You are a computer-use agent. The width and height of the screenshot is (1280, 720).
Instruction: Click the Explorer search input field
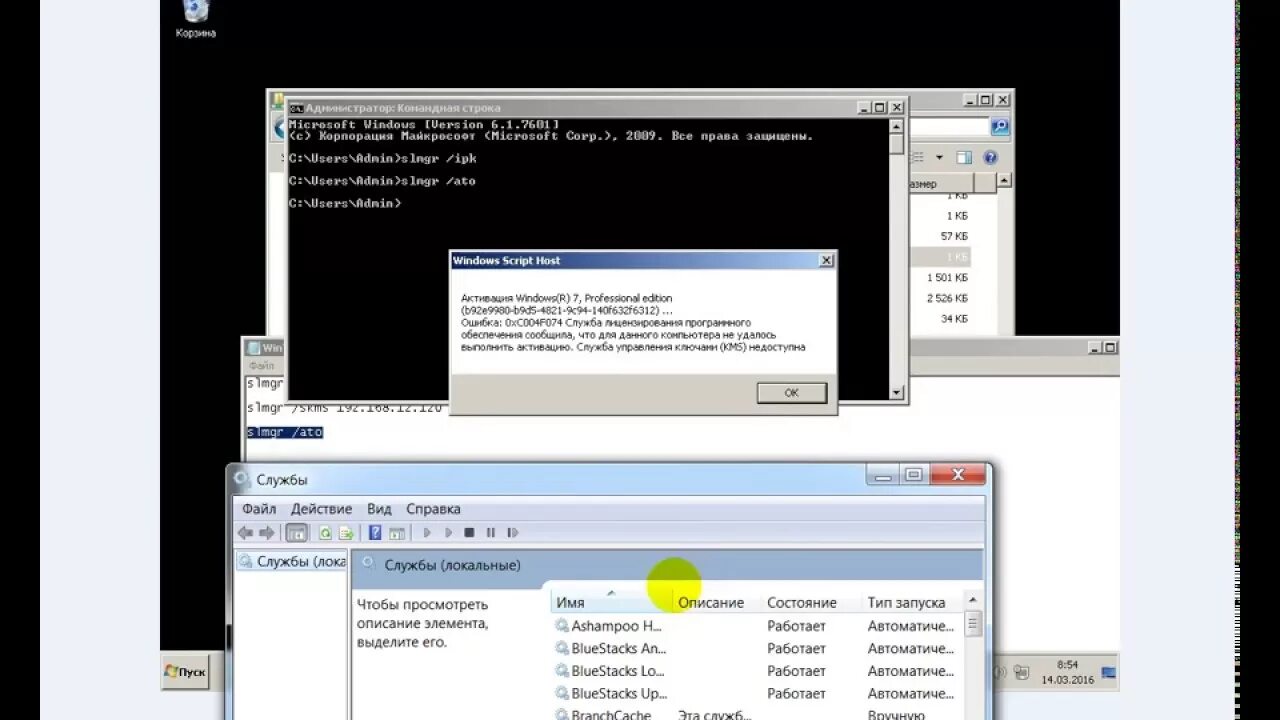coord(948,127)
